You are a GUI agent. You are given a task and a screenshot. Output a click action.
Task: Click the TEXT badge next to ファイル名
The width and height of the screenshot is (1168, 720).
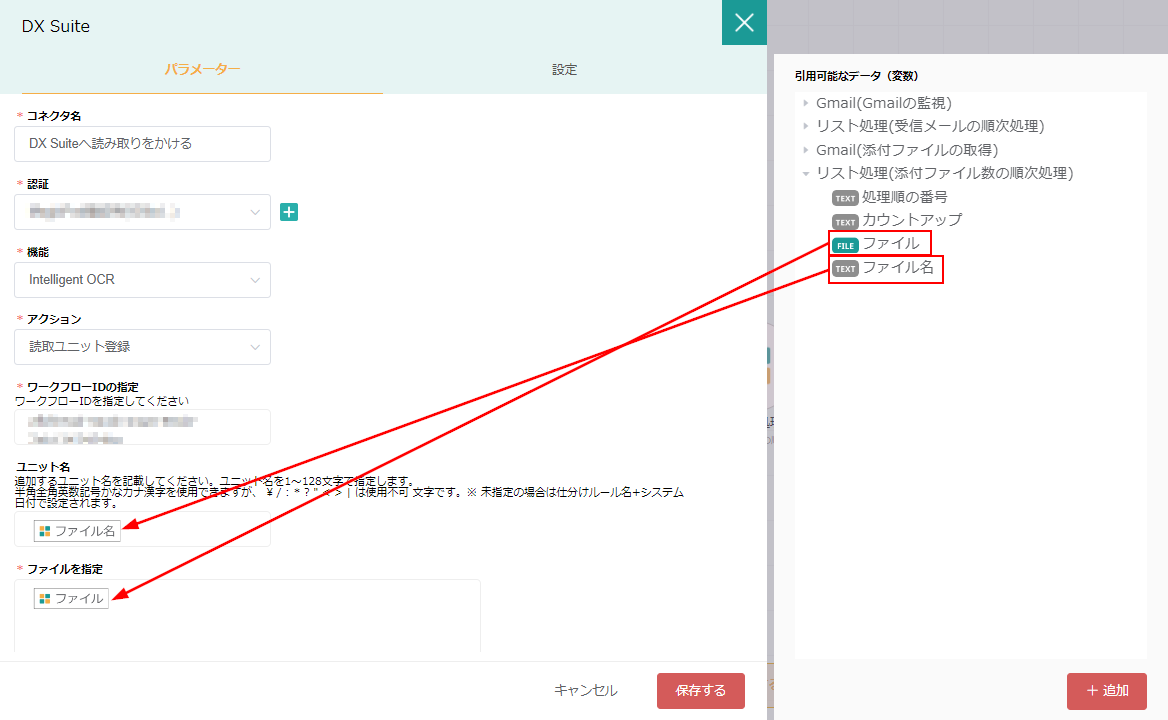click(845, 269)
